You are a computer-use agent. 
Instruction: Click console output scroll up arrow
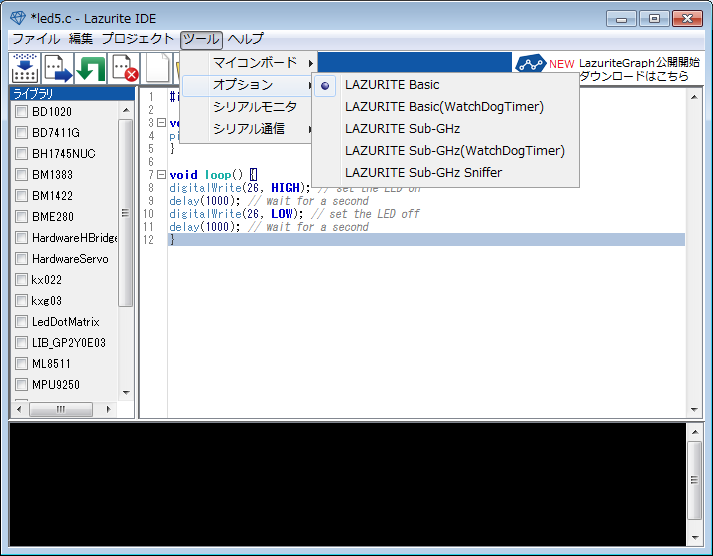tap(695, 432)
